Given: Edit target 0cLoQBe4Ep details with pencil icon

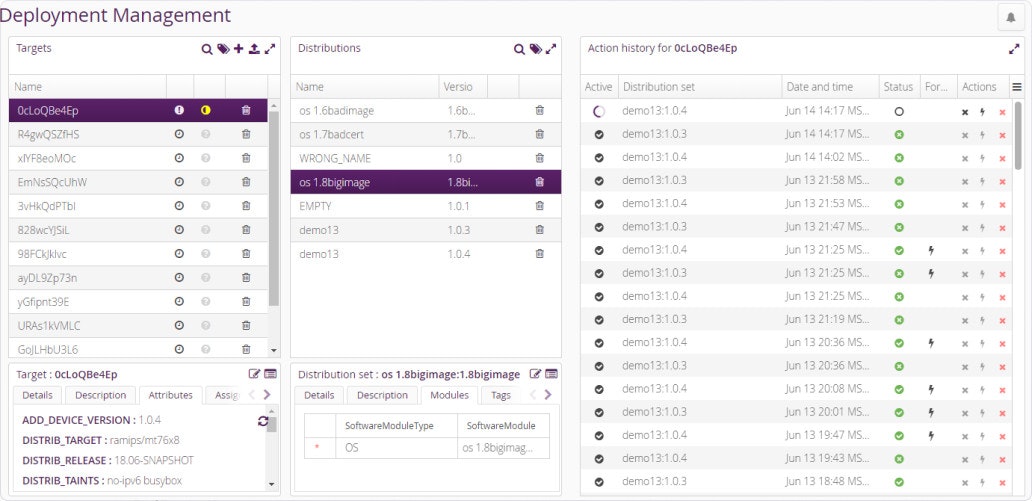Looking at the screenshot, I should tap(254, 374).
